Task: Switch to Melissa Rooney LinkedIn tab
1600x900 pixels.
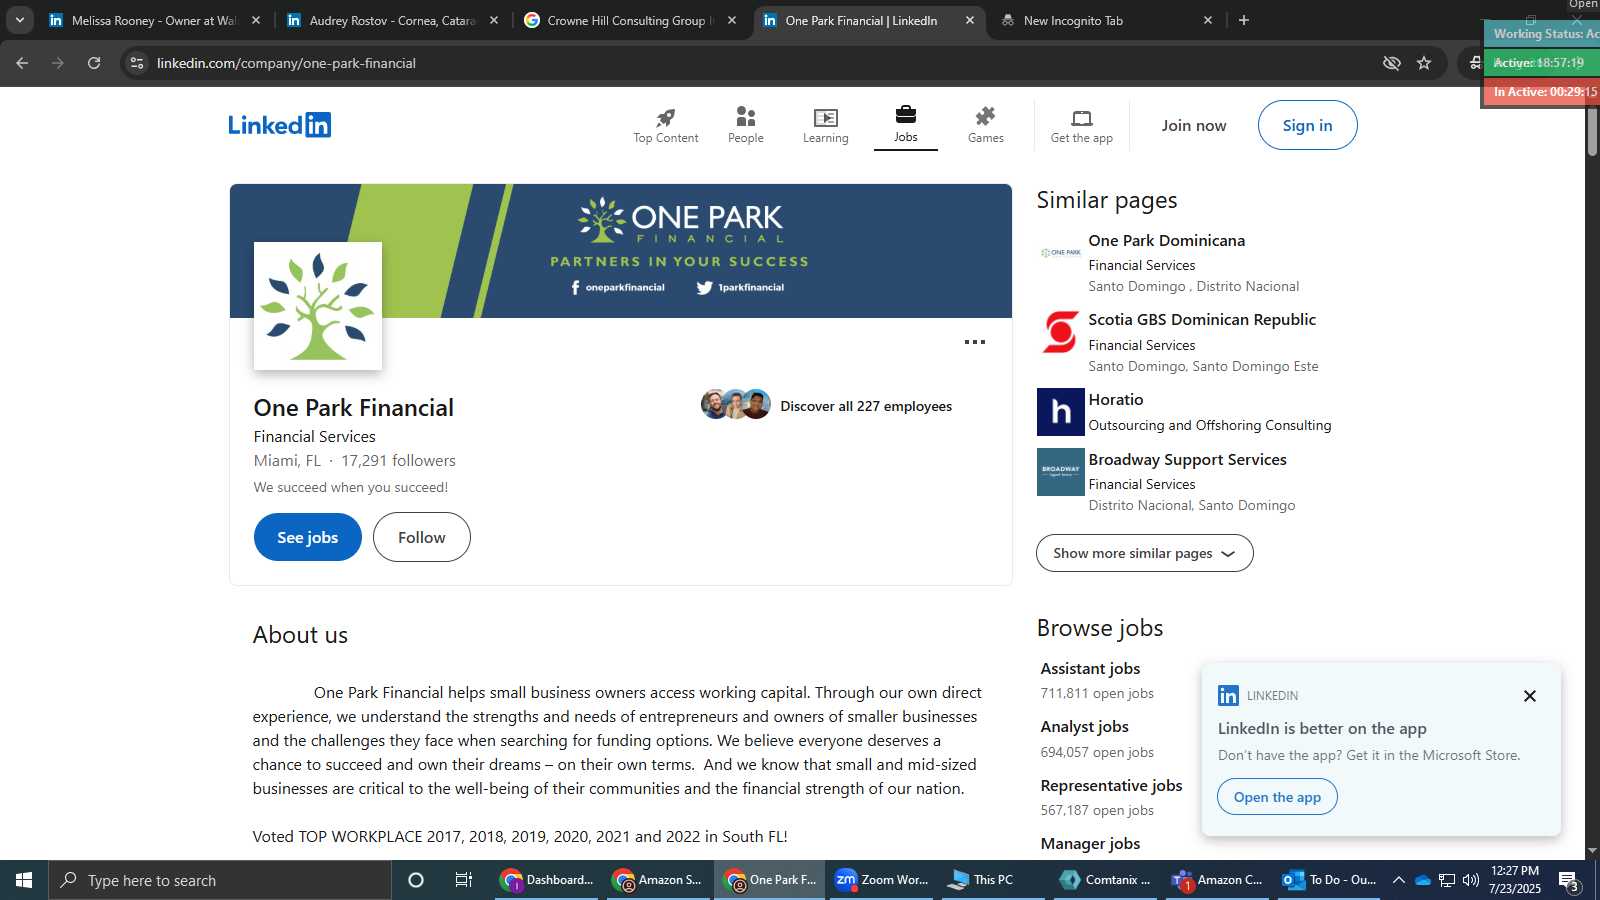Action: (155, 20)
